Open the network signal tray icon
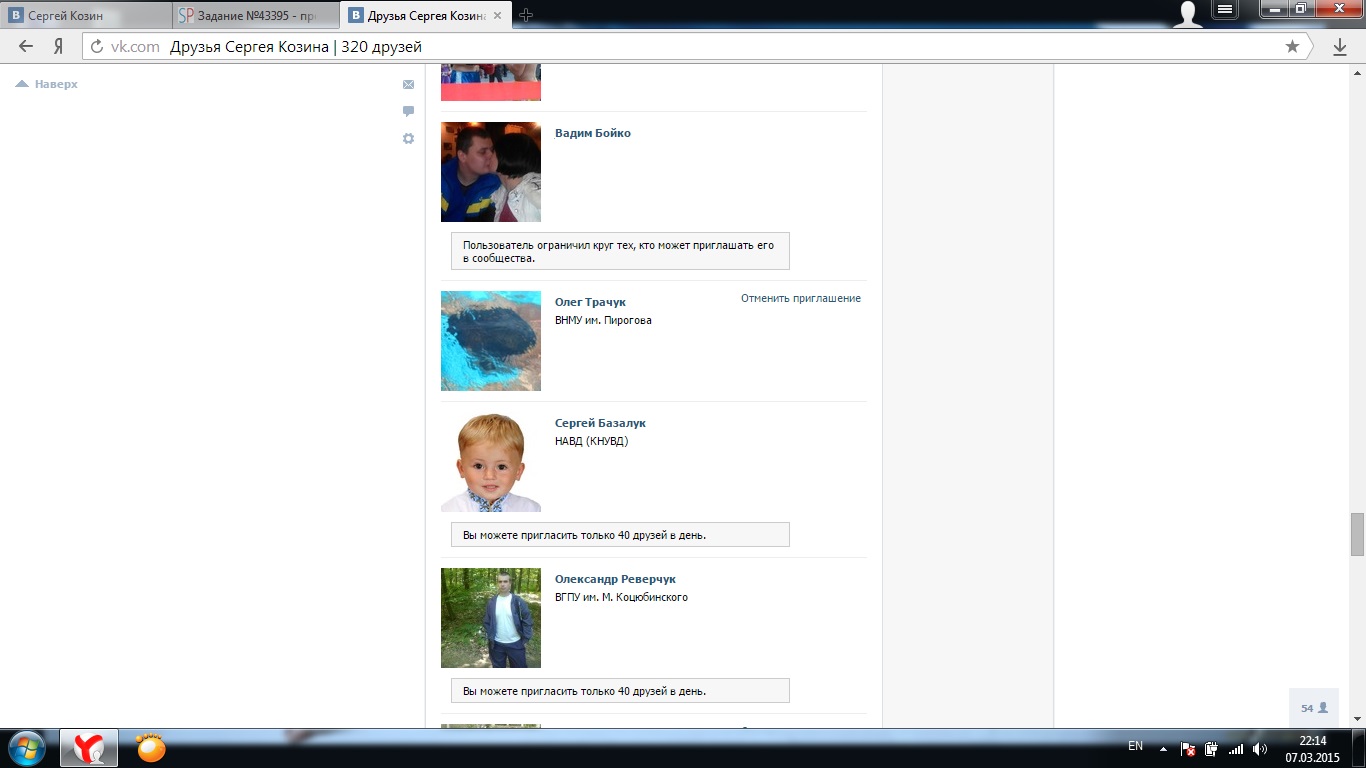1366x768 pixels. tap(1236, 748)
